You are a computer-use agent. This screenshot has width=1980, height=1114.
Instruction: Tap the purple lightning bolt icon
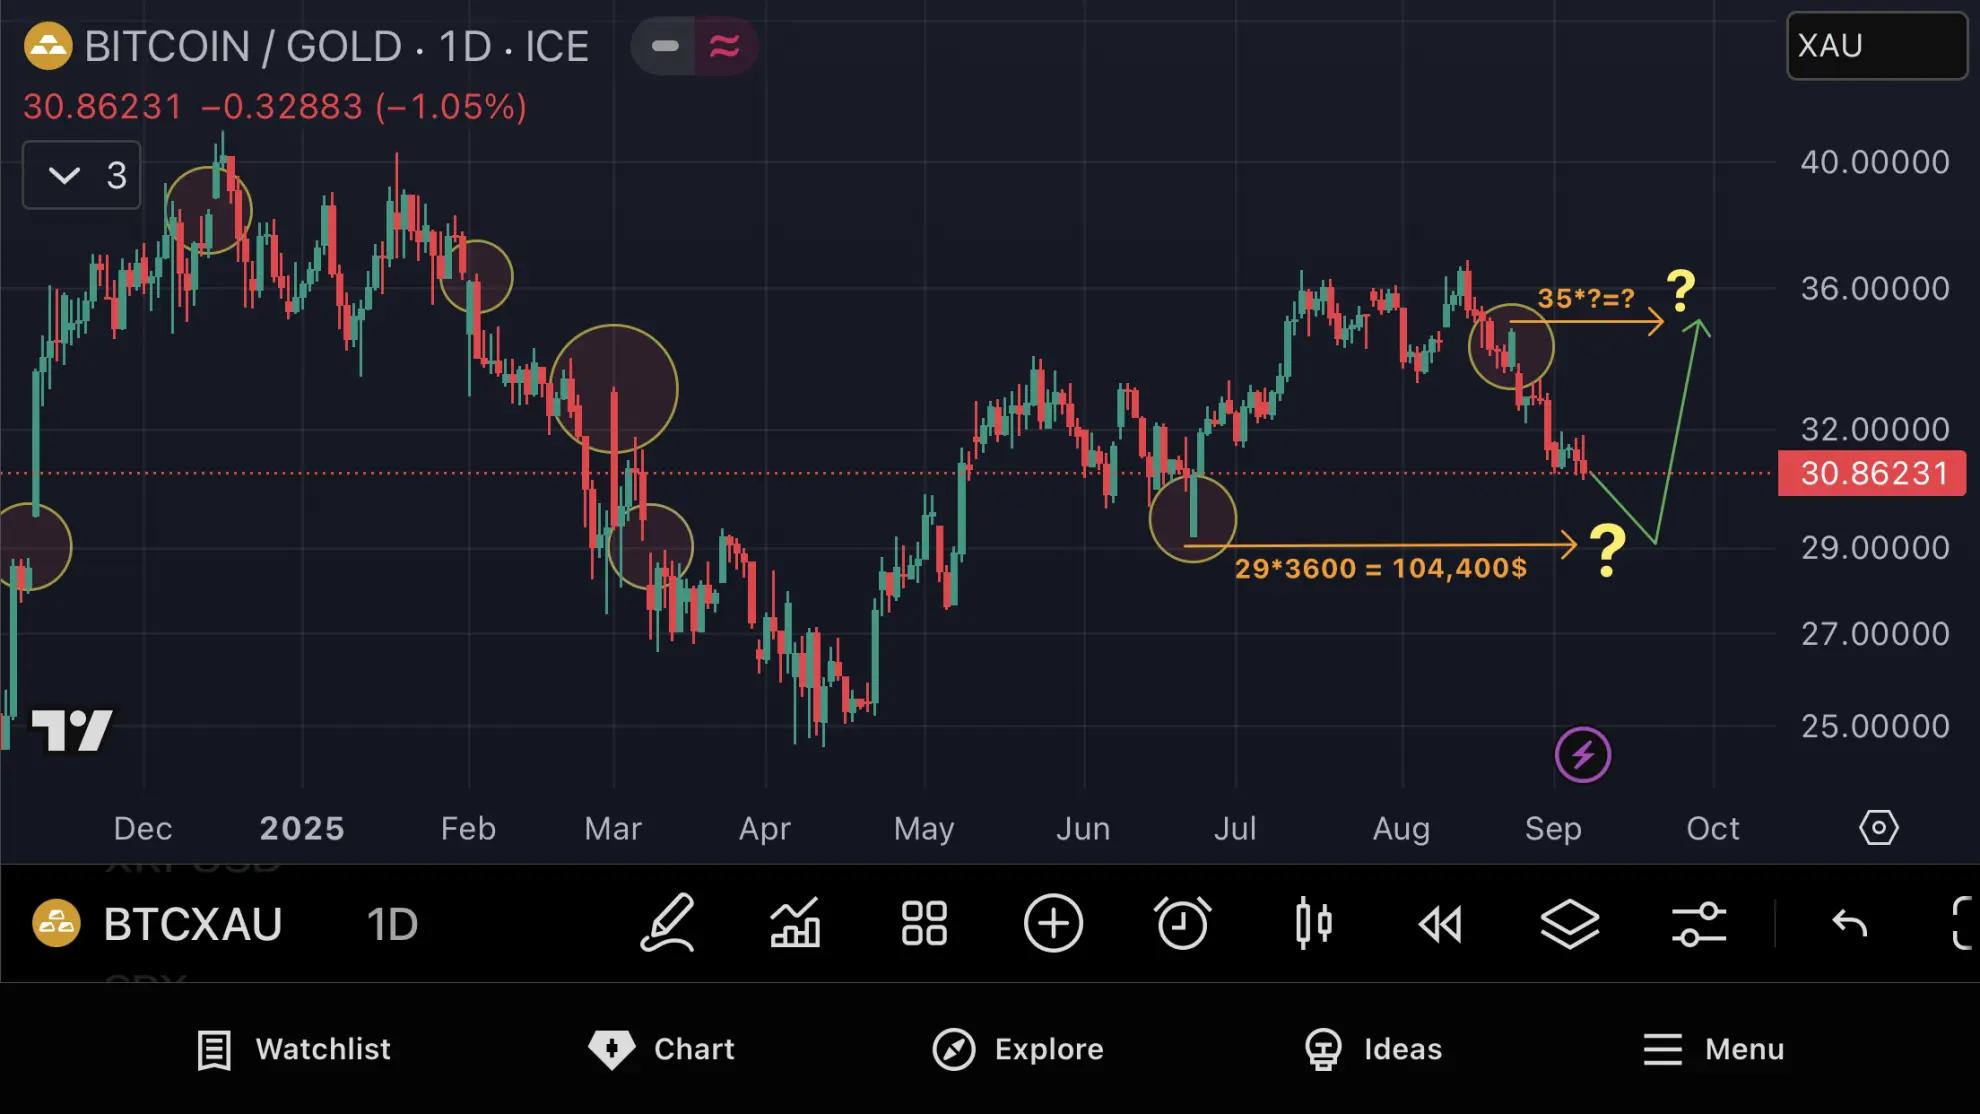coord(1582,755)
